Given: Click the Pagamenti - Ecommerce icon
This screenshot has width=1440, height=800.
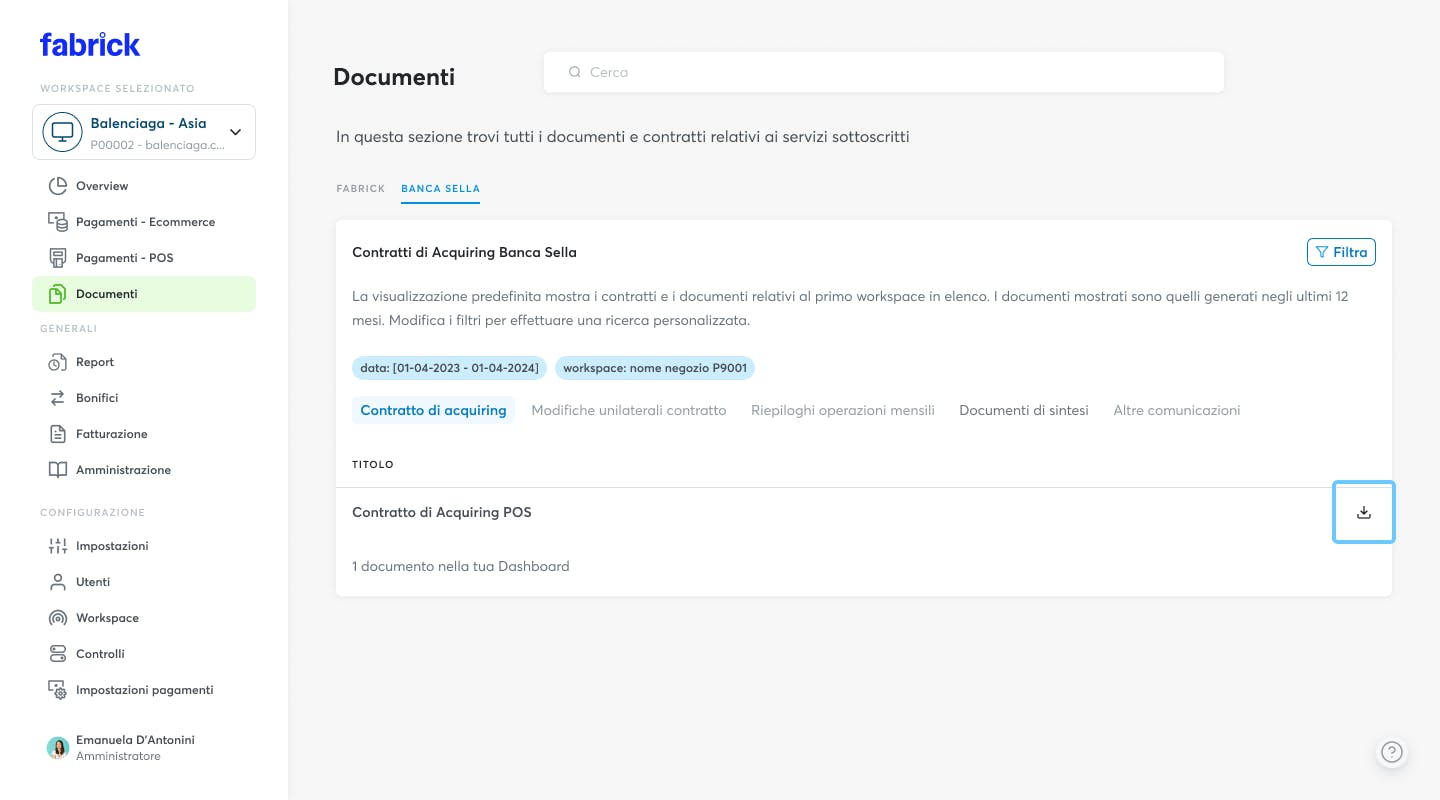Looking at the screenshot, I should 58,222.
